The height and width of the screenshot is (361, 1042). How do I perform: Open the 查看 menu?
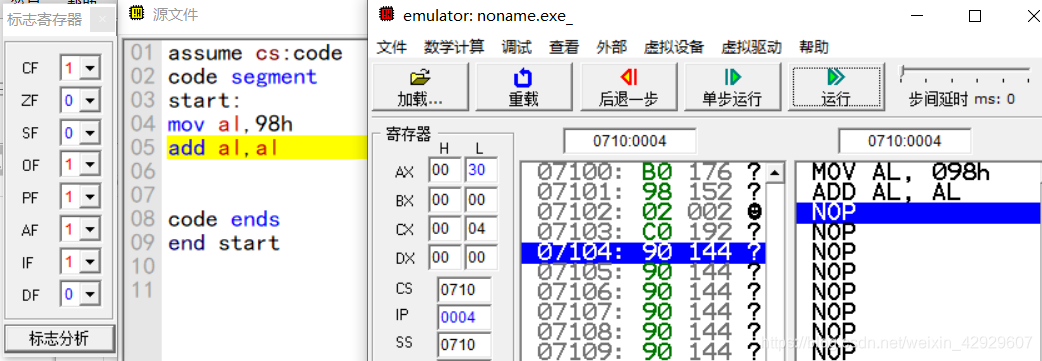coord(564,47)
